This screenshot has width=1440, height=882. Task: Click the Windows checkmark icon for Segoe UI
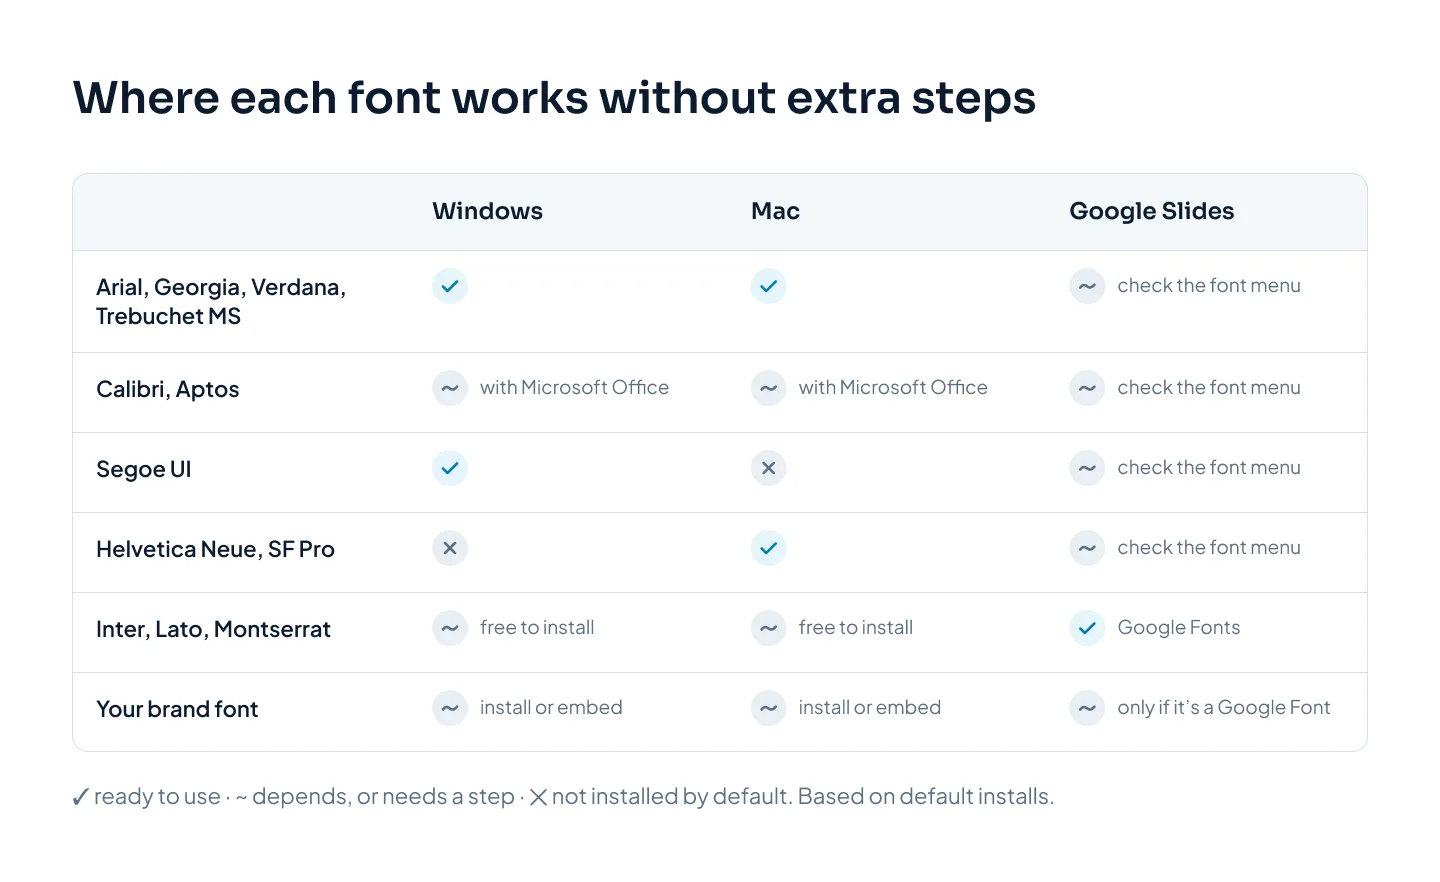[x=450, y=468]
